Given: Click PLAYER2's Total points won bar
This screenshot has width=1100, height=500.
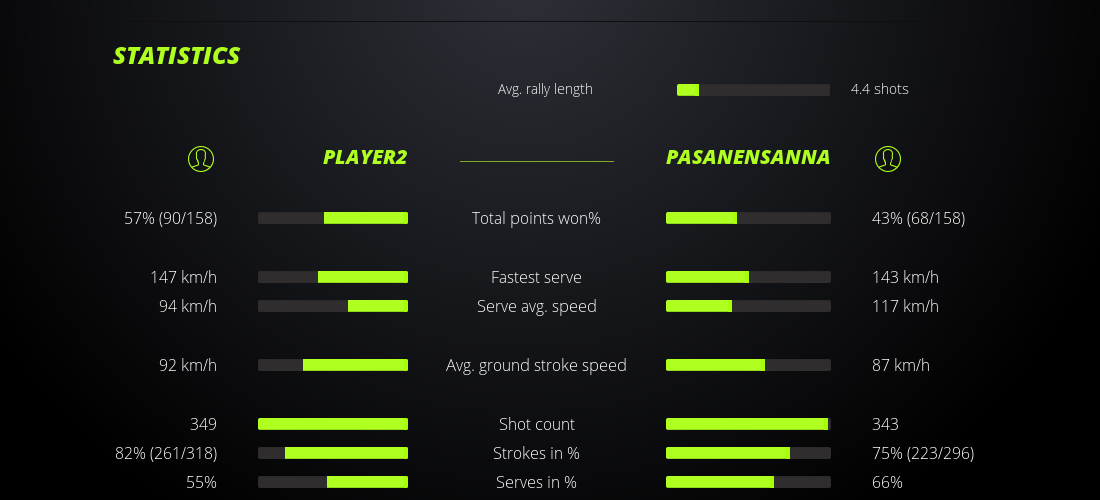Looking at the screenshot, I should pos(333,218).
